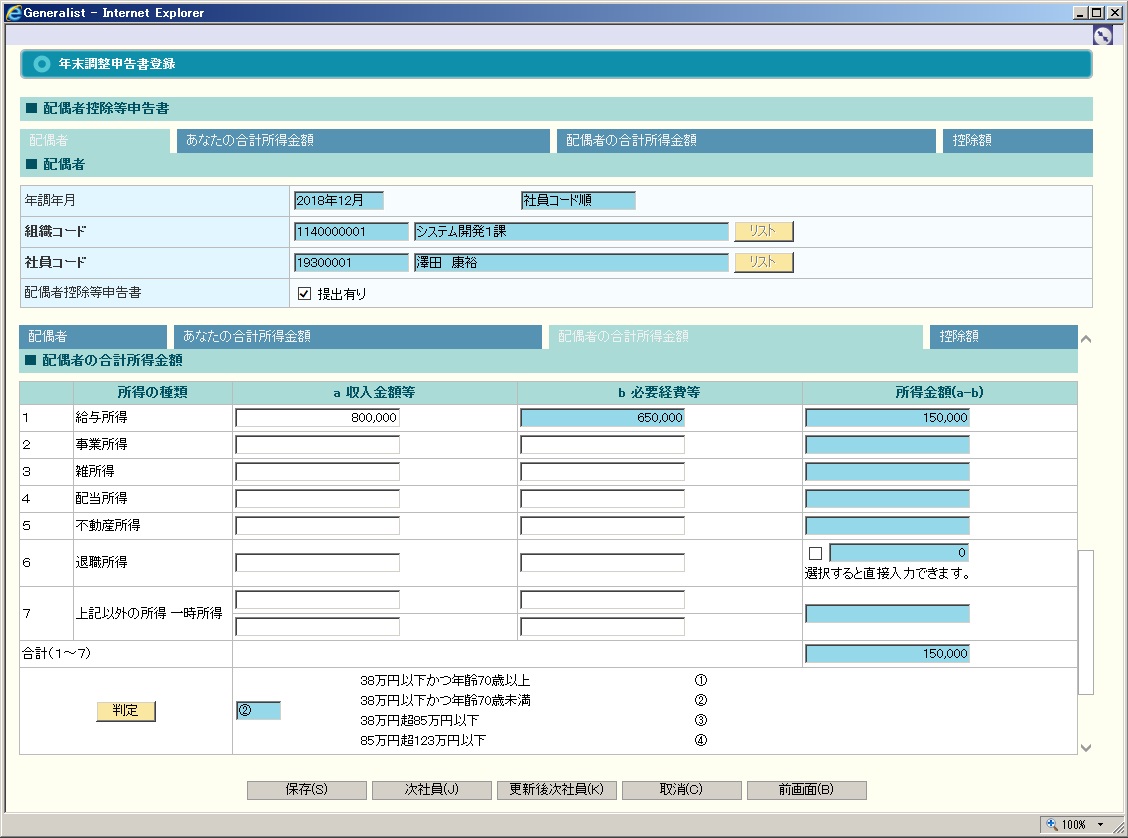The height and width of the screenshot is (838, 1128).
Task: Select the 配偶者 tab in lower bar
Action: [92, 337]
